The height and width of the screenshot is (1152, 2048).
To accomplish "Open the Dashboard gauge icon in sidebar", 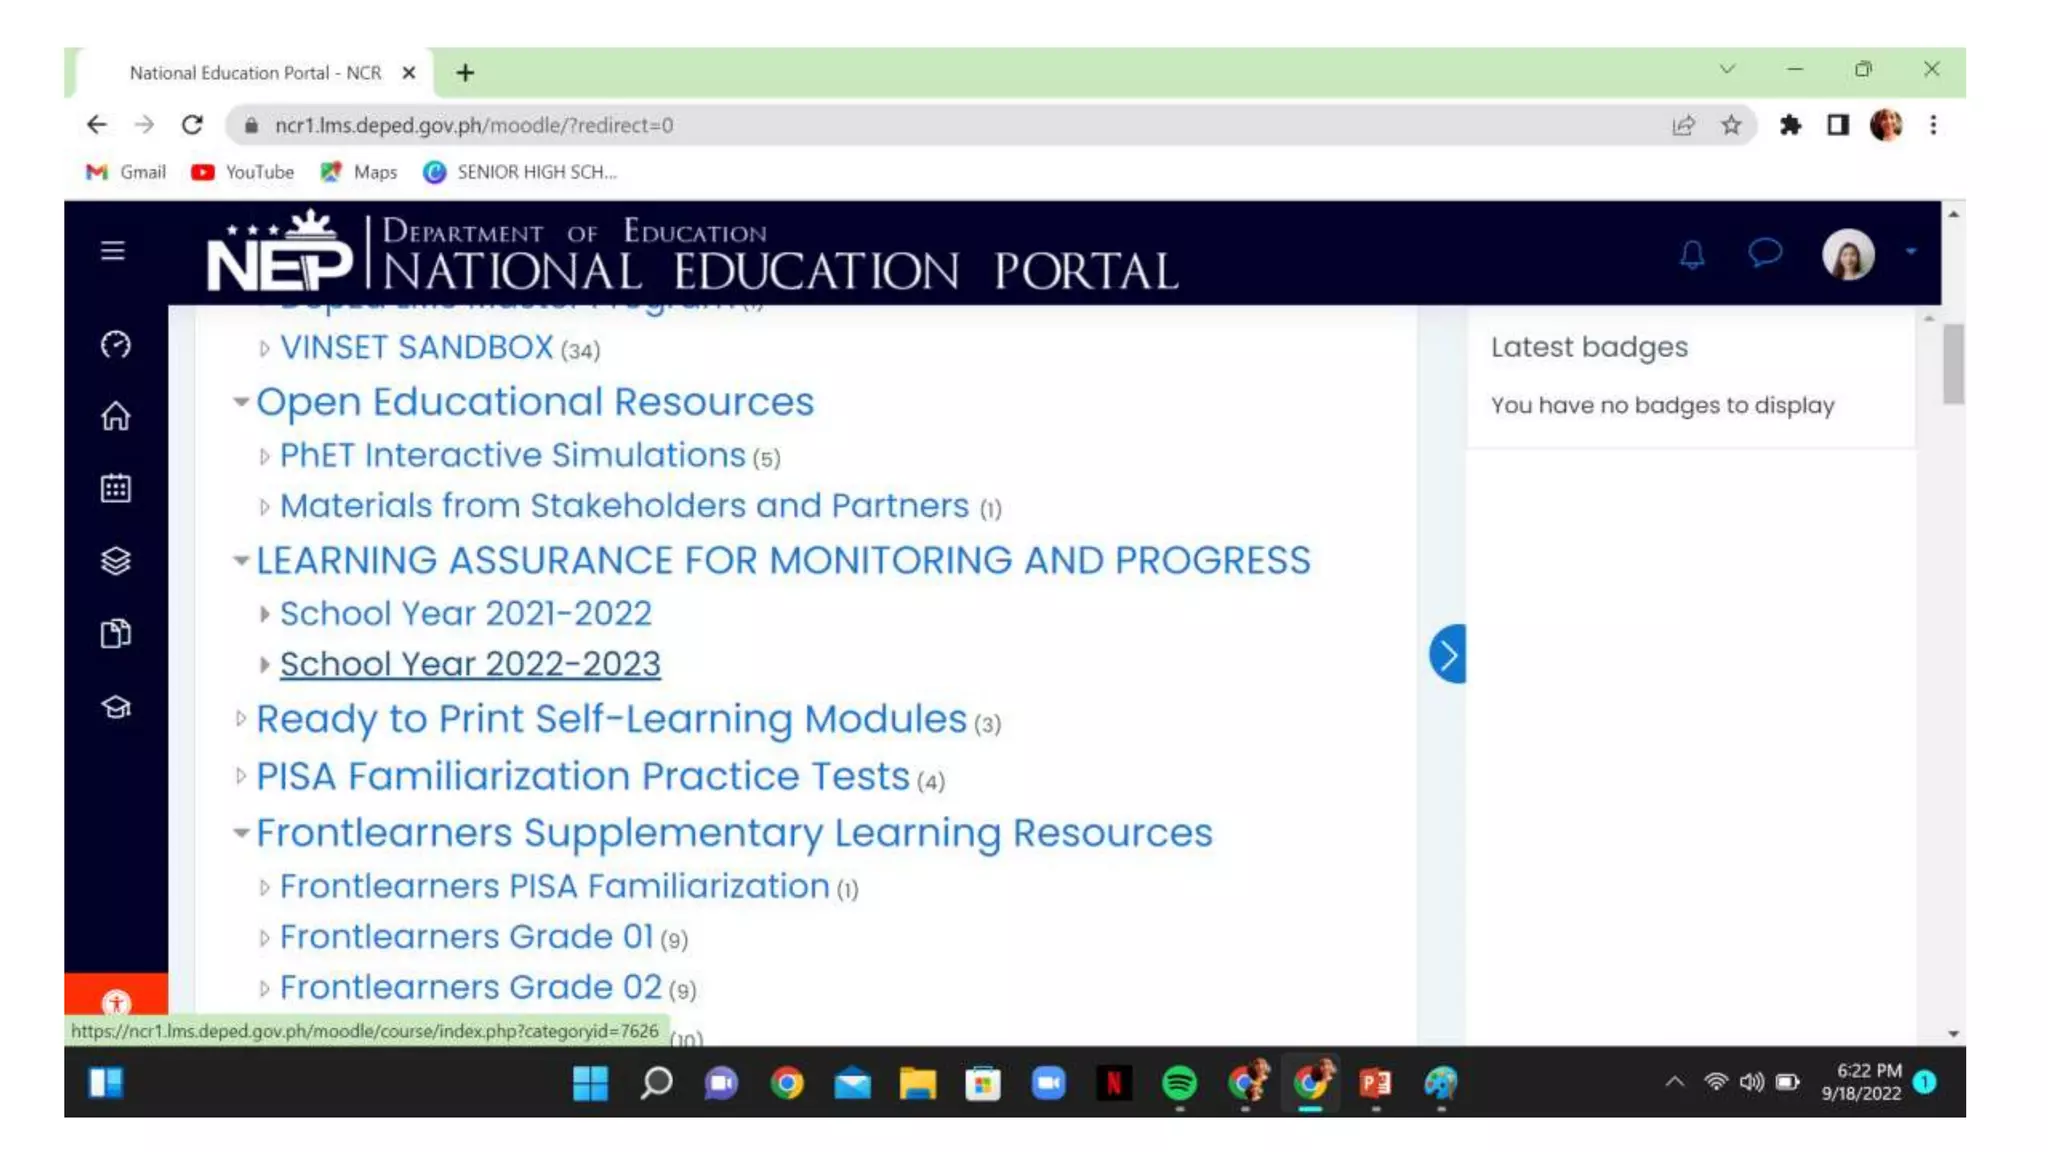I will [116, 344].
